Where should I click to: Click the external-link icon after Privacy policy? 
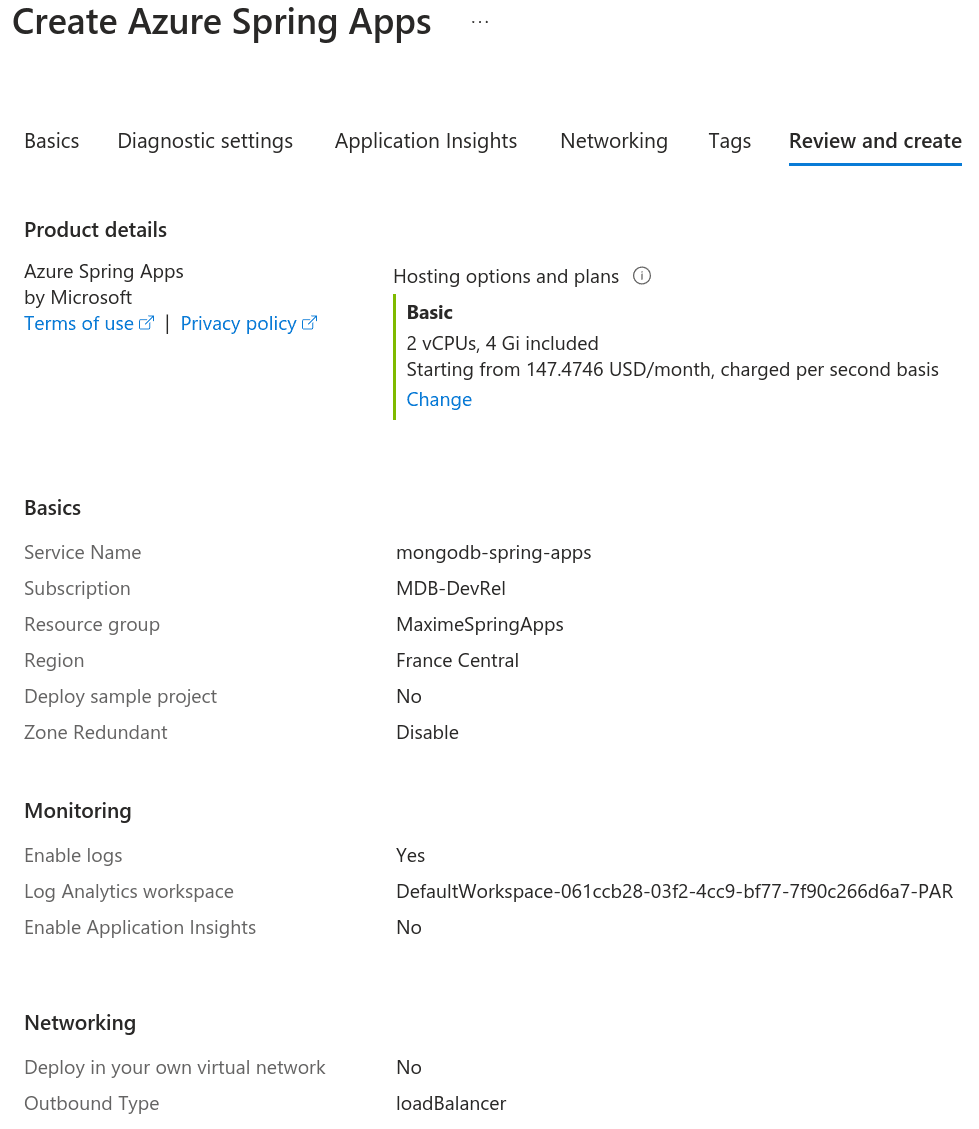coord(310,323)
